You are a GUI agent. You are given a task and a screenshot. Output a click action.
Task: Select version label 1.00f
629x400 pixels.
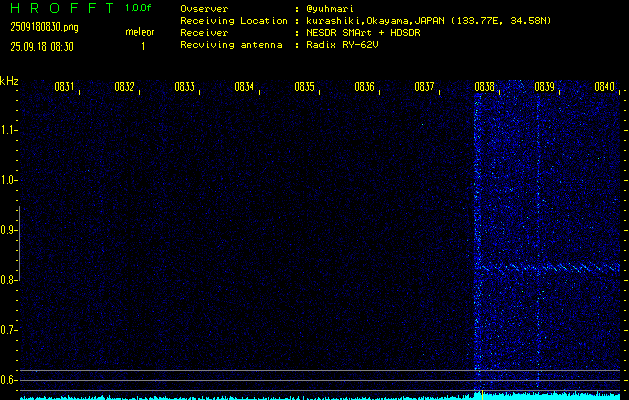[138, 8]
